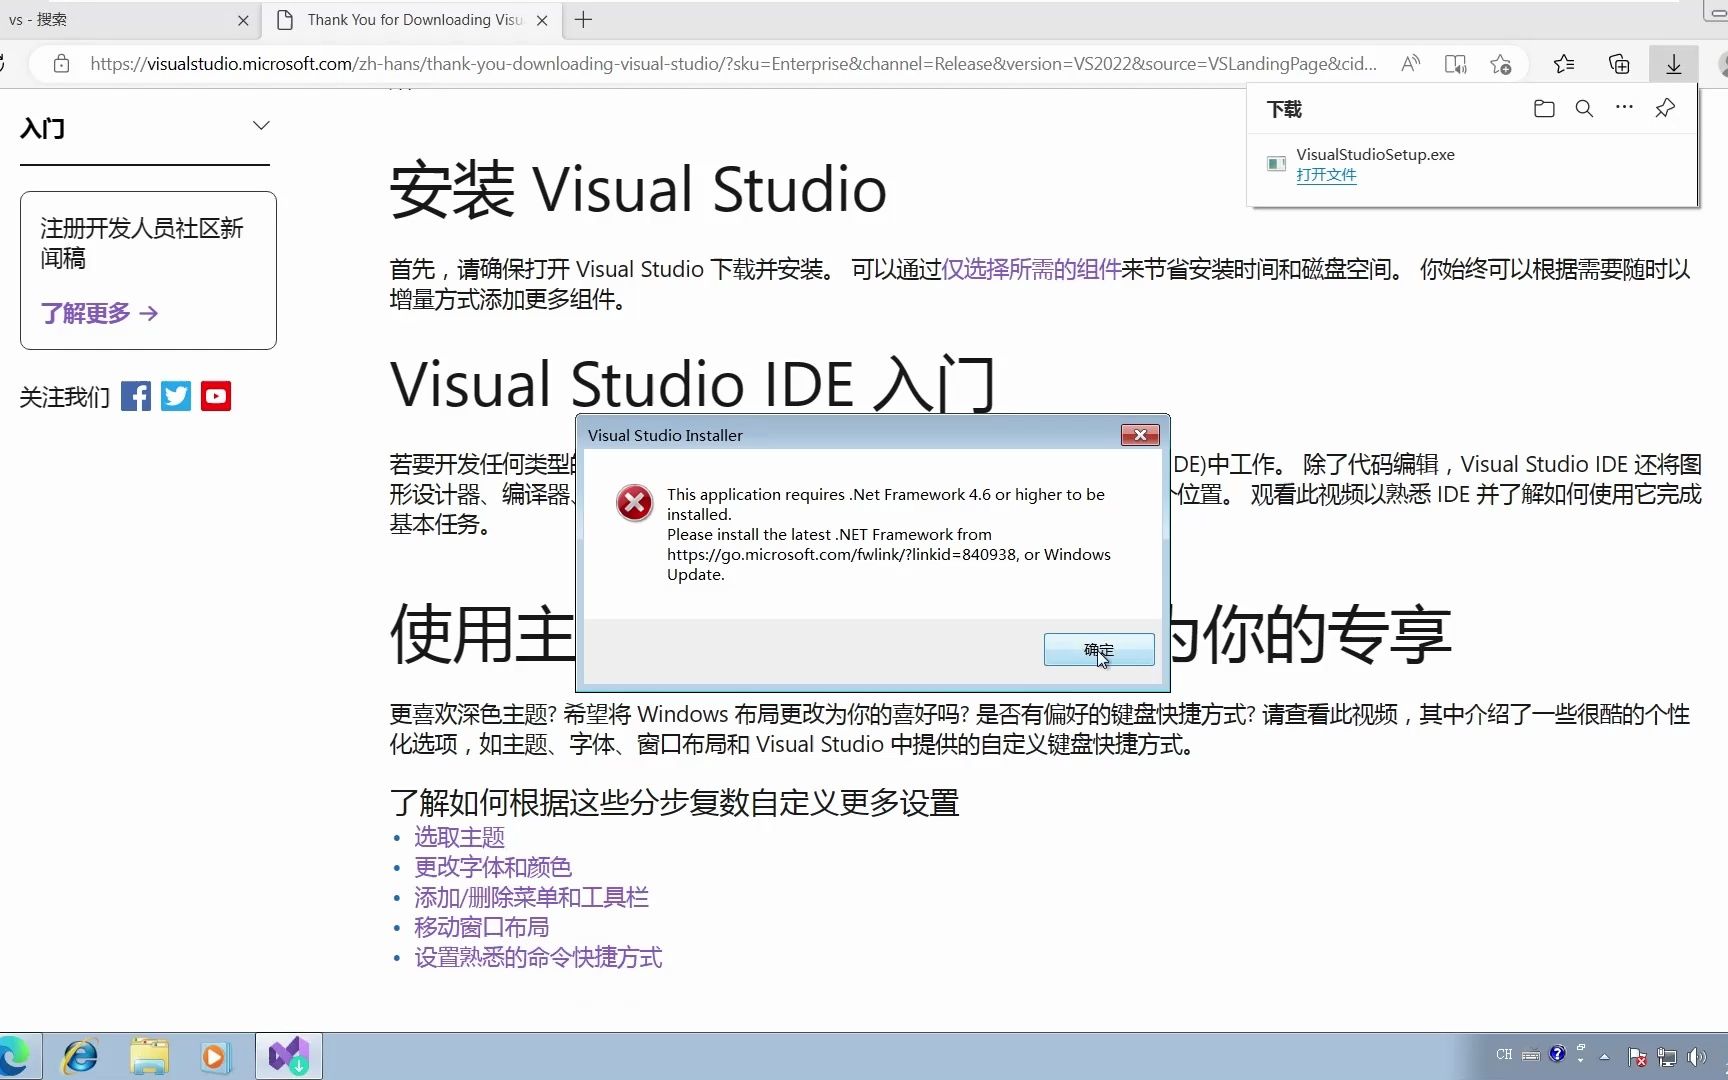The height and width of the screenshot is (1080, 1728).
Task: Show hidden tray icons with the up arrow
Action: (x=1605, y=1056)
